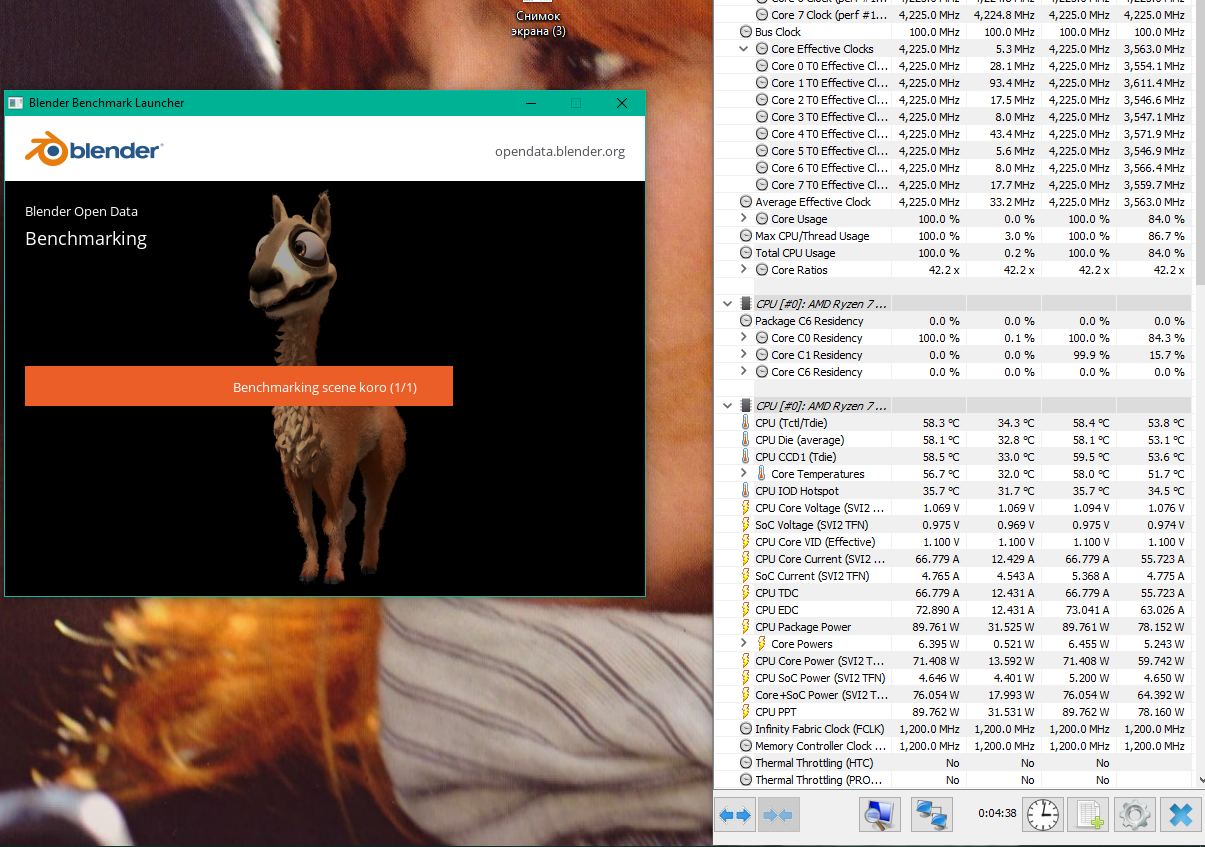The image size is (1205, 847).
Task: Collapse the CPU [#0] section above Package C6 Residency
Action: click(x=727, y=303)
